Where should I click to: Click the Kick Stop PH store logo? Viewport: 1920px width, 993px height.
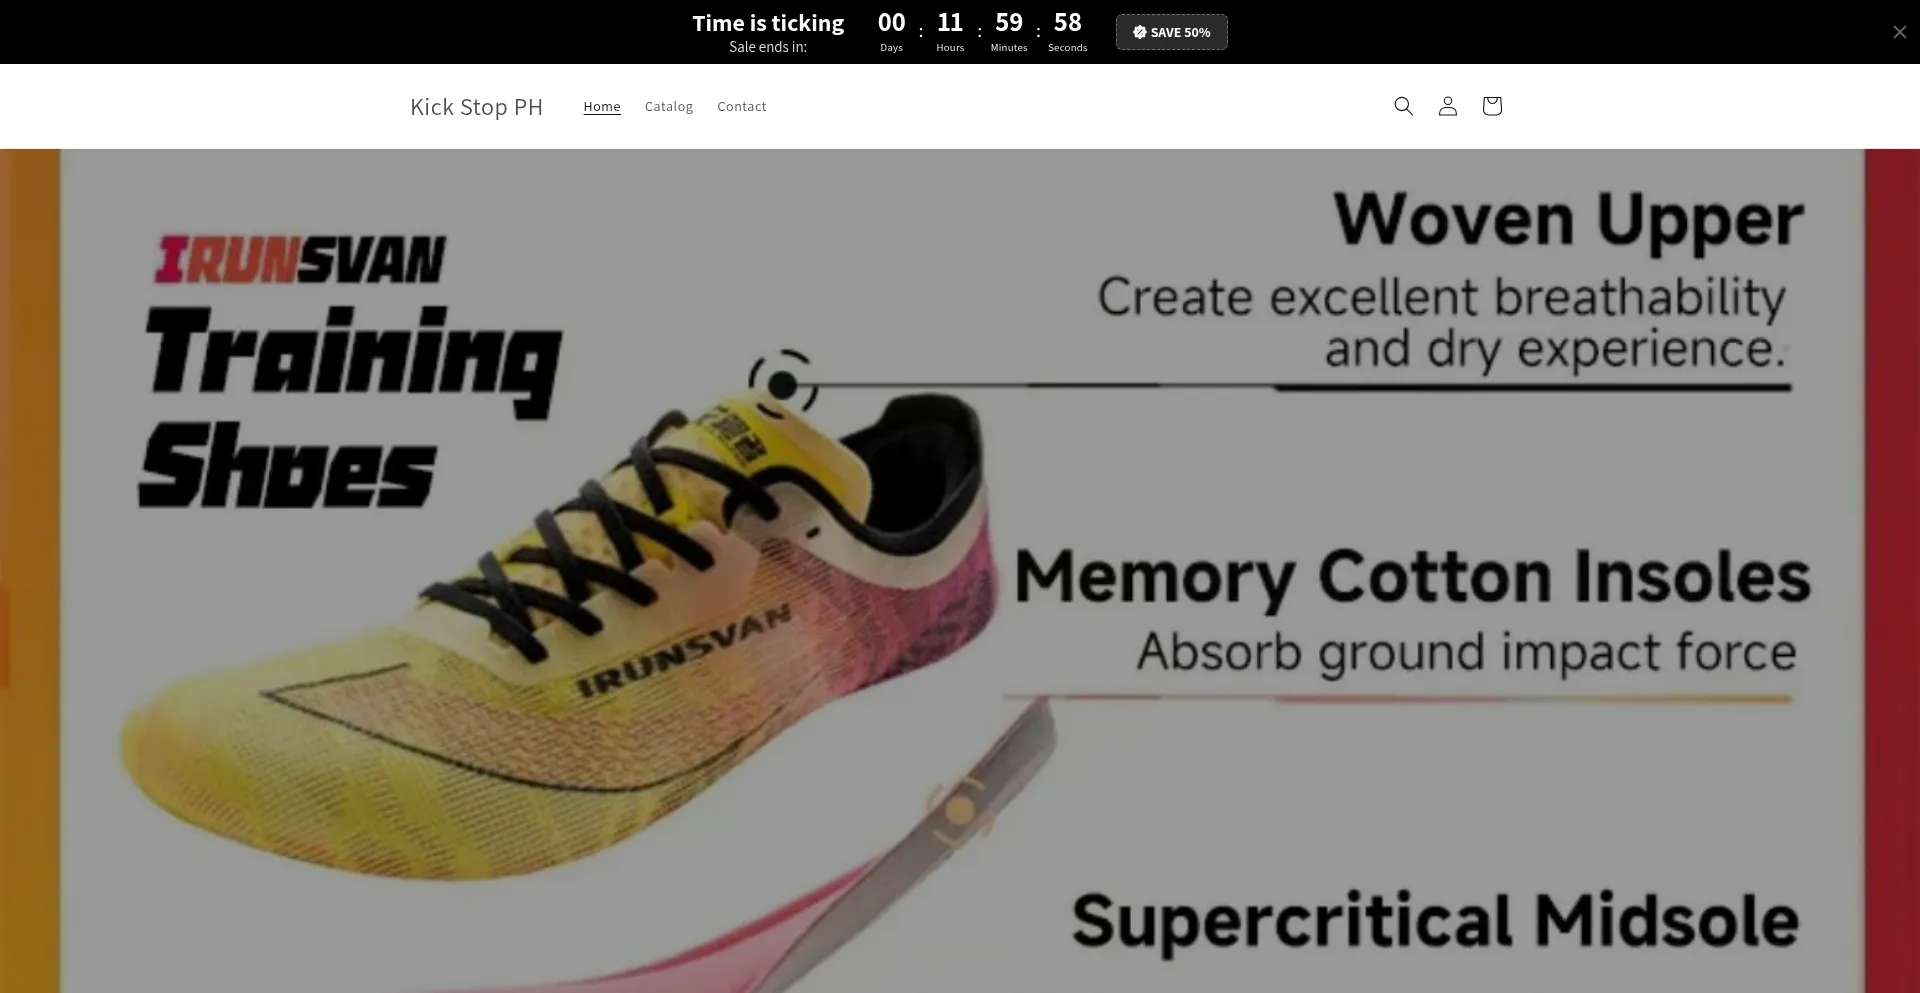476,107
